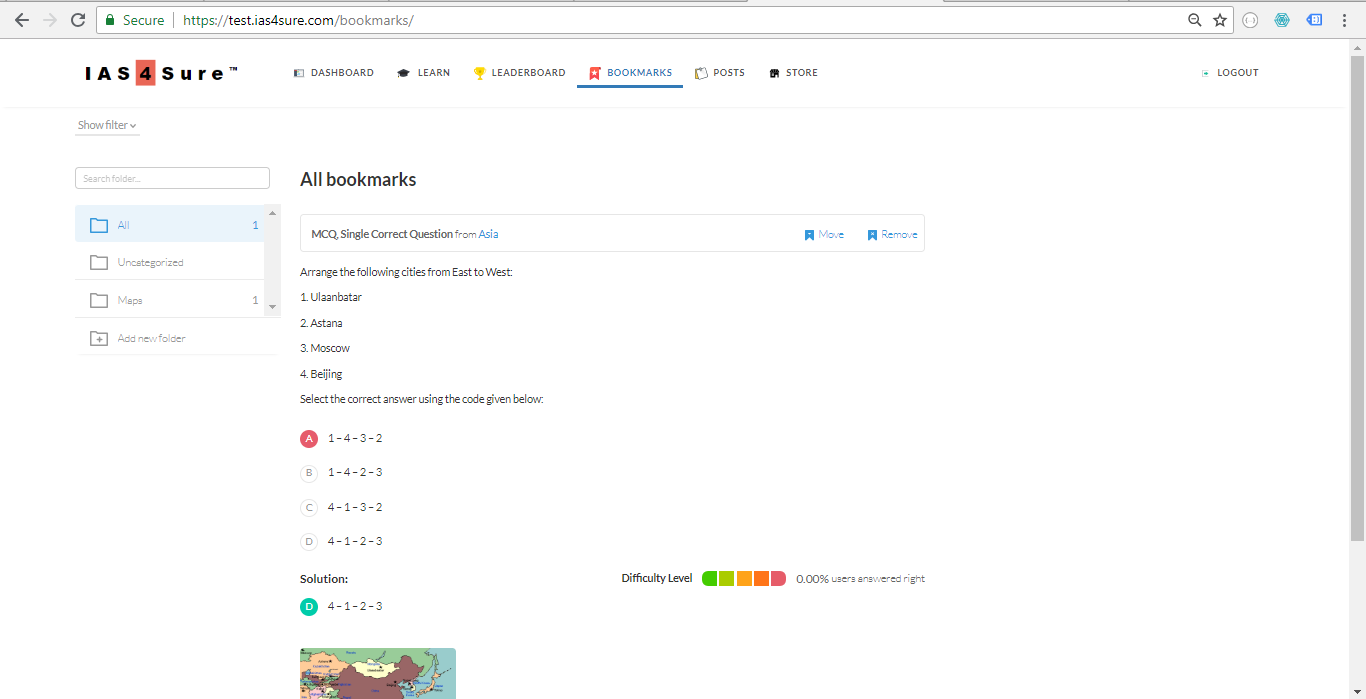Image resolution: width=1366 pixels, height=699 pixels.
Task: Click the Search folder input field
Action: pyautogui.click(x=172, y=179)
